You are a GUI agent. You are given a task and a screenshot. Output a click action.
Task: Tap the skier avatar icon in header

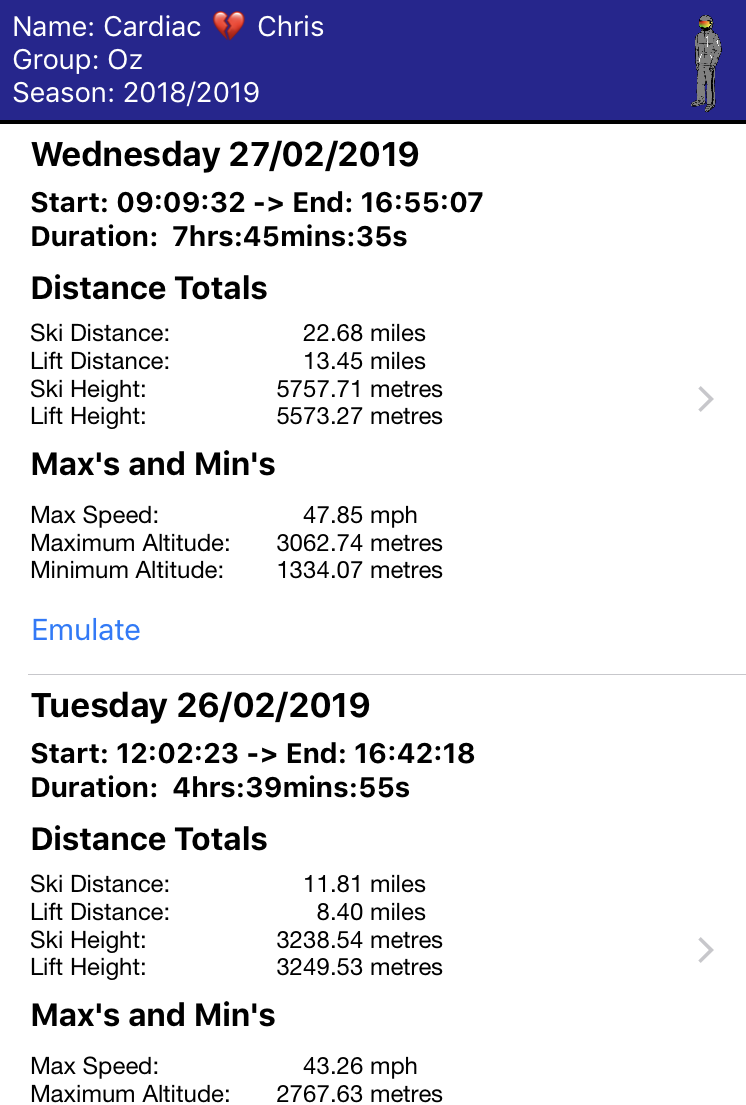(x=706, y=62)
